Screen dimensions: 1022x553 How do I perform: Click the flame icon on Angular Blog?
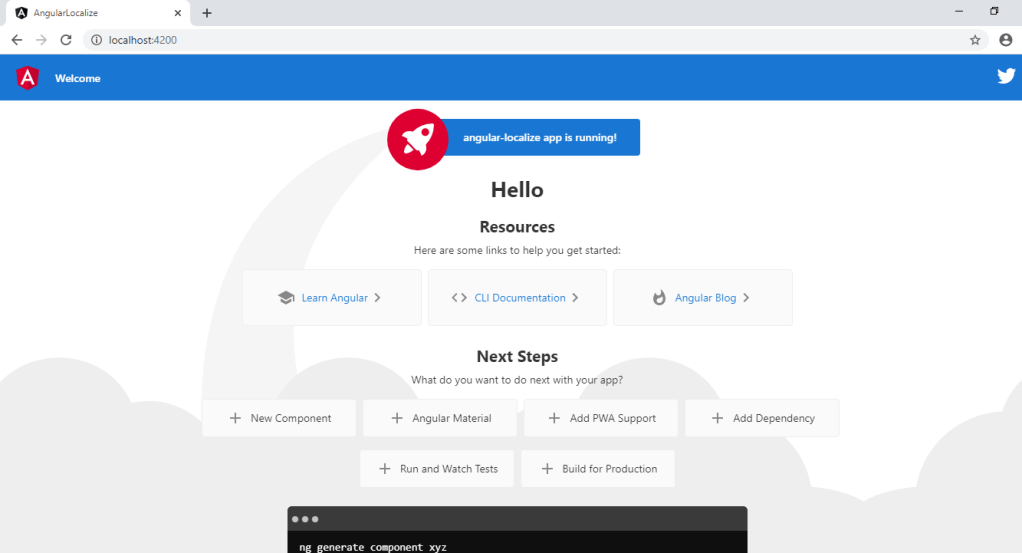click(659, 298)
